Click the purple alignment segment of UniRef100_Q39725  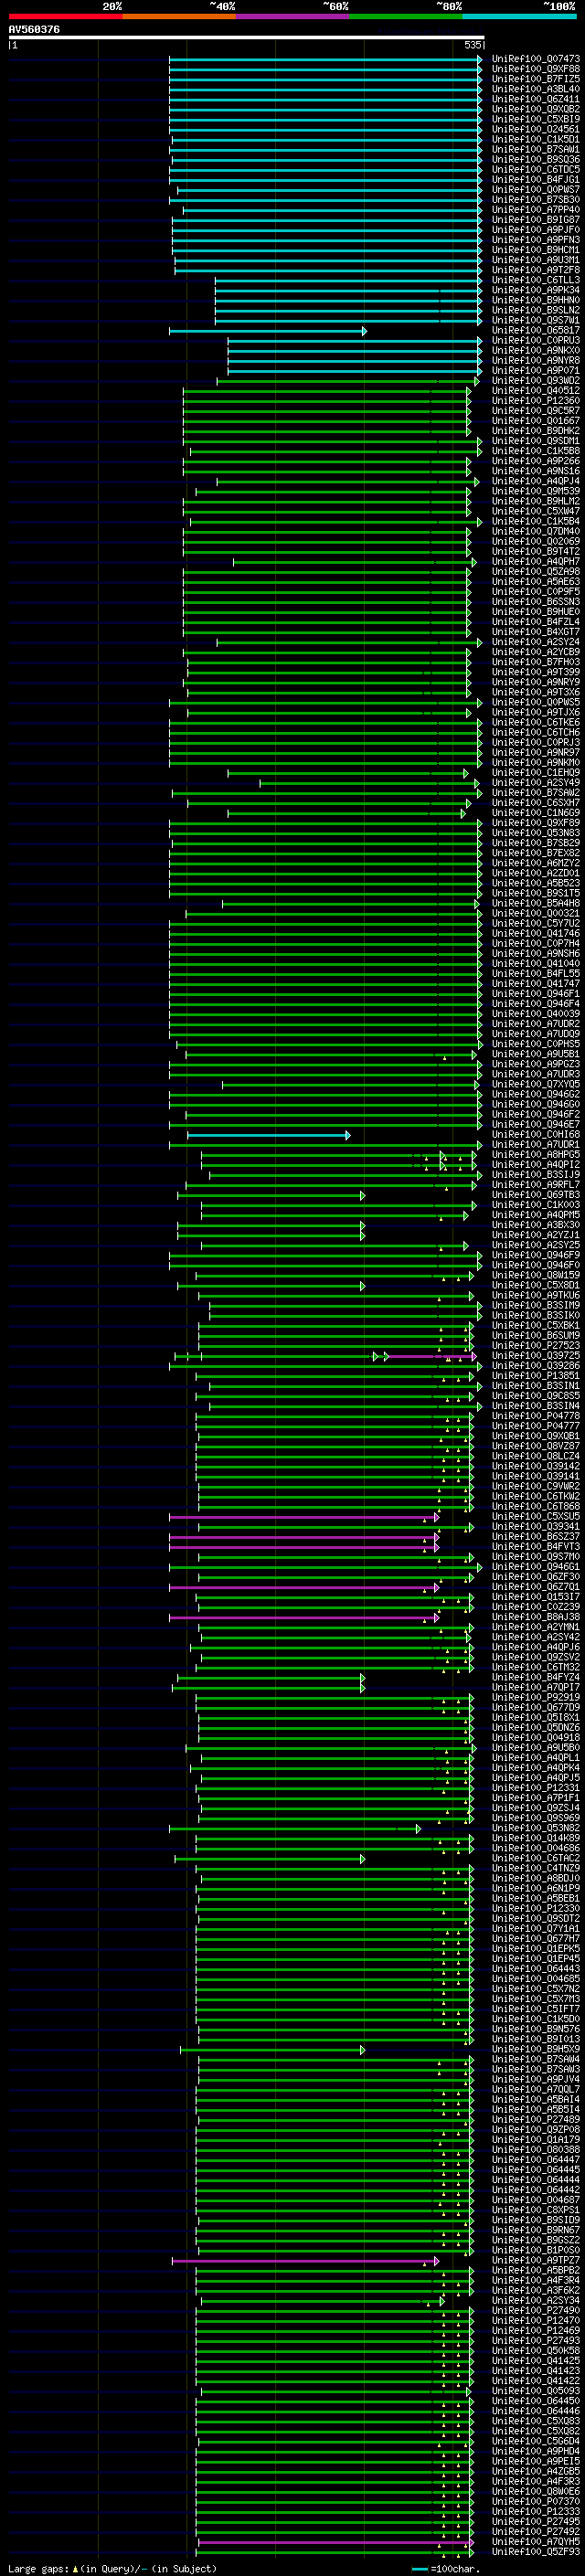pyautogui.click(x=431, y=1357)
